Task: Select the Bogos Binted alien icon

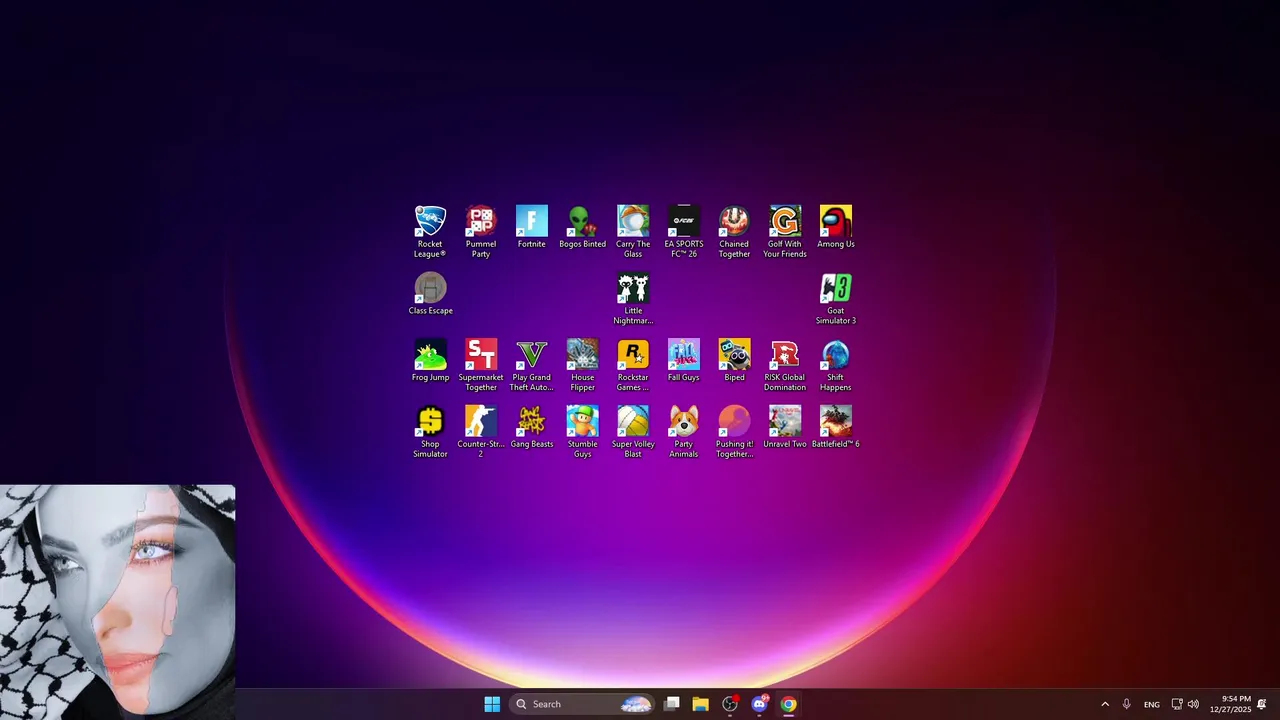Action: point(582,227)
